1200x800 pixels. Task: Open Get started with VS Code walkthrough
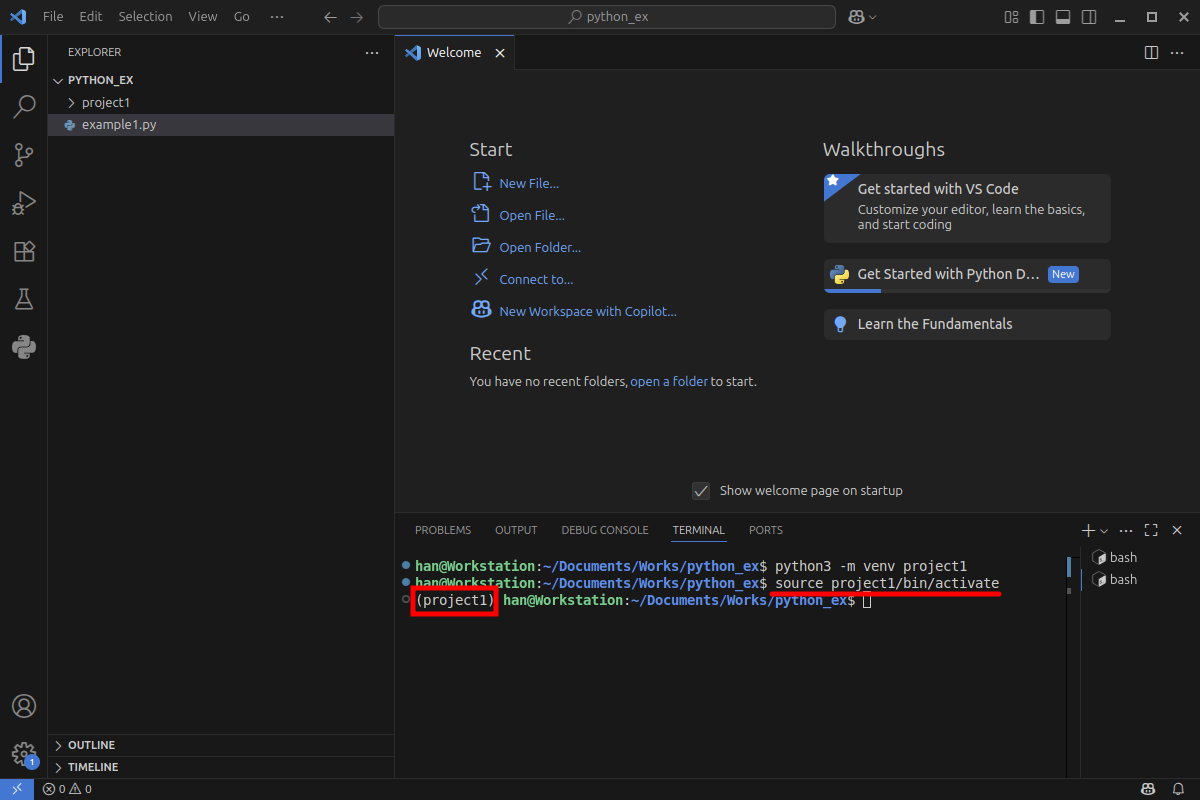[x=967, y=208]
